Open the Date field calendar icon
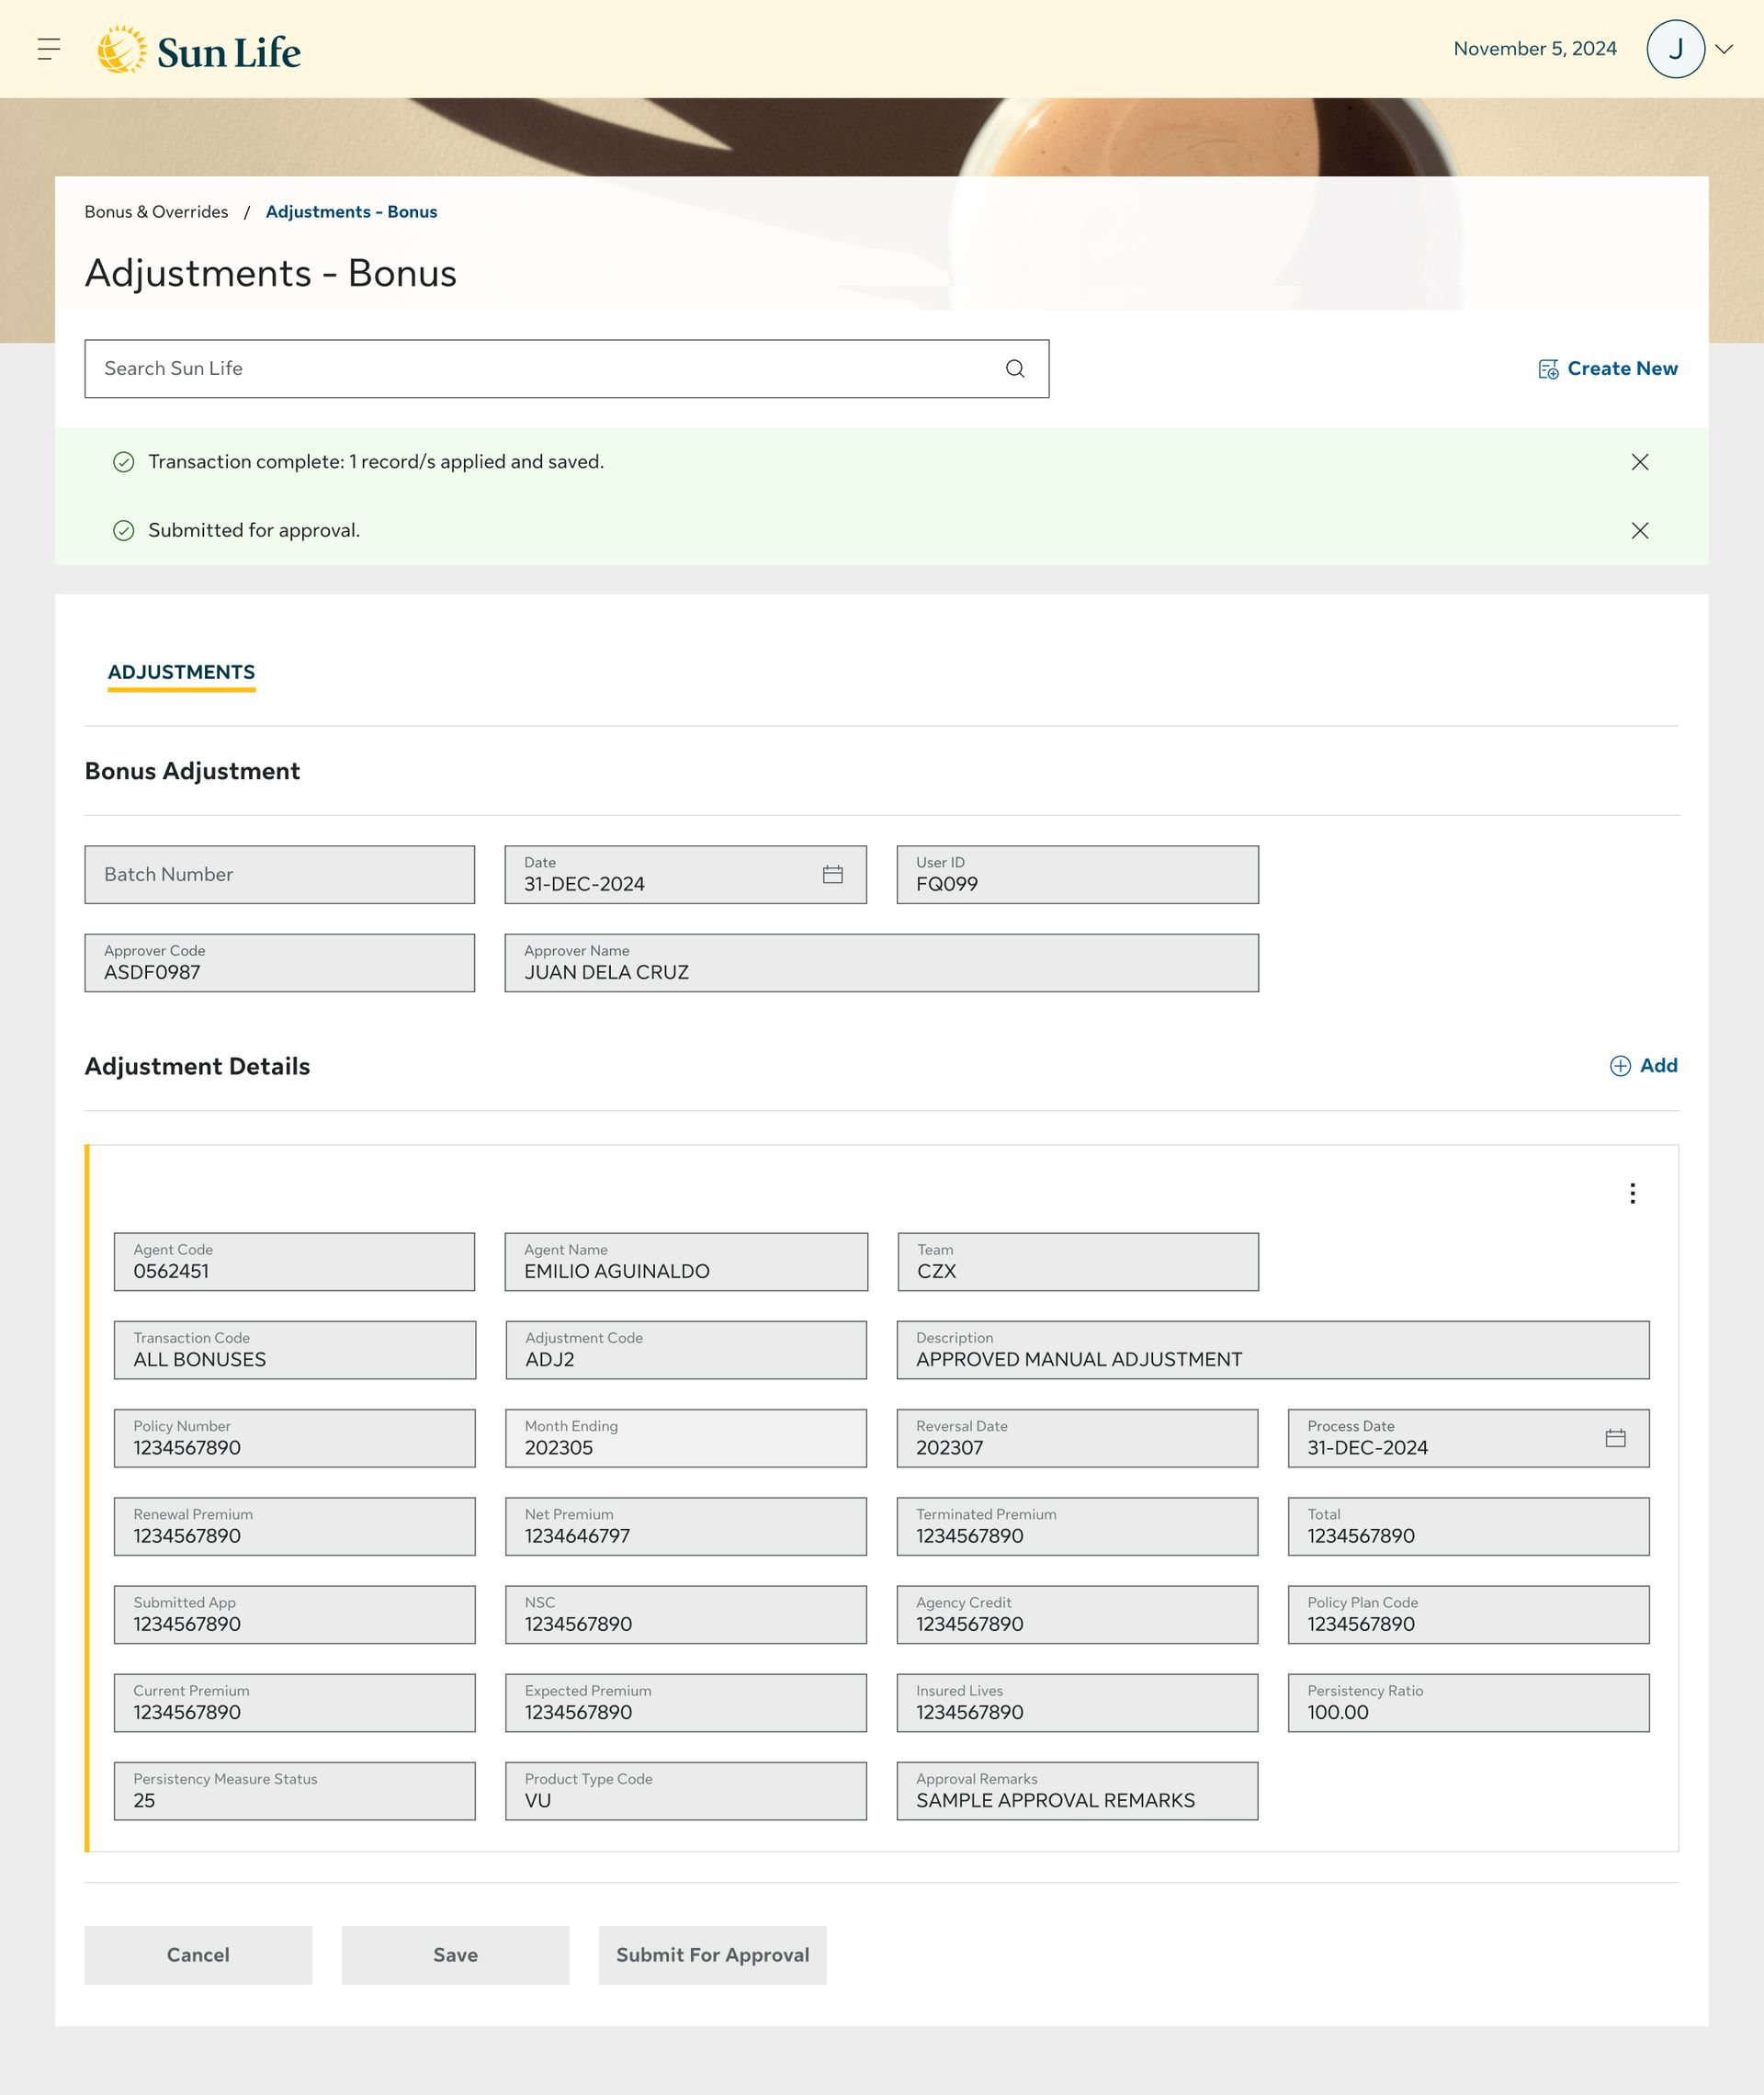 click(x=832, y=875)
